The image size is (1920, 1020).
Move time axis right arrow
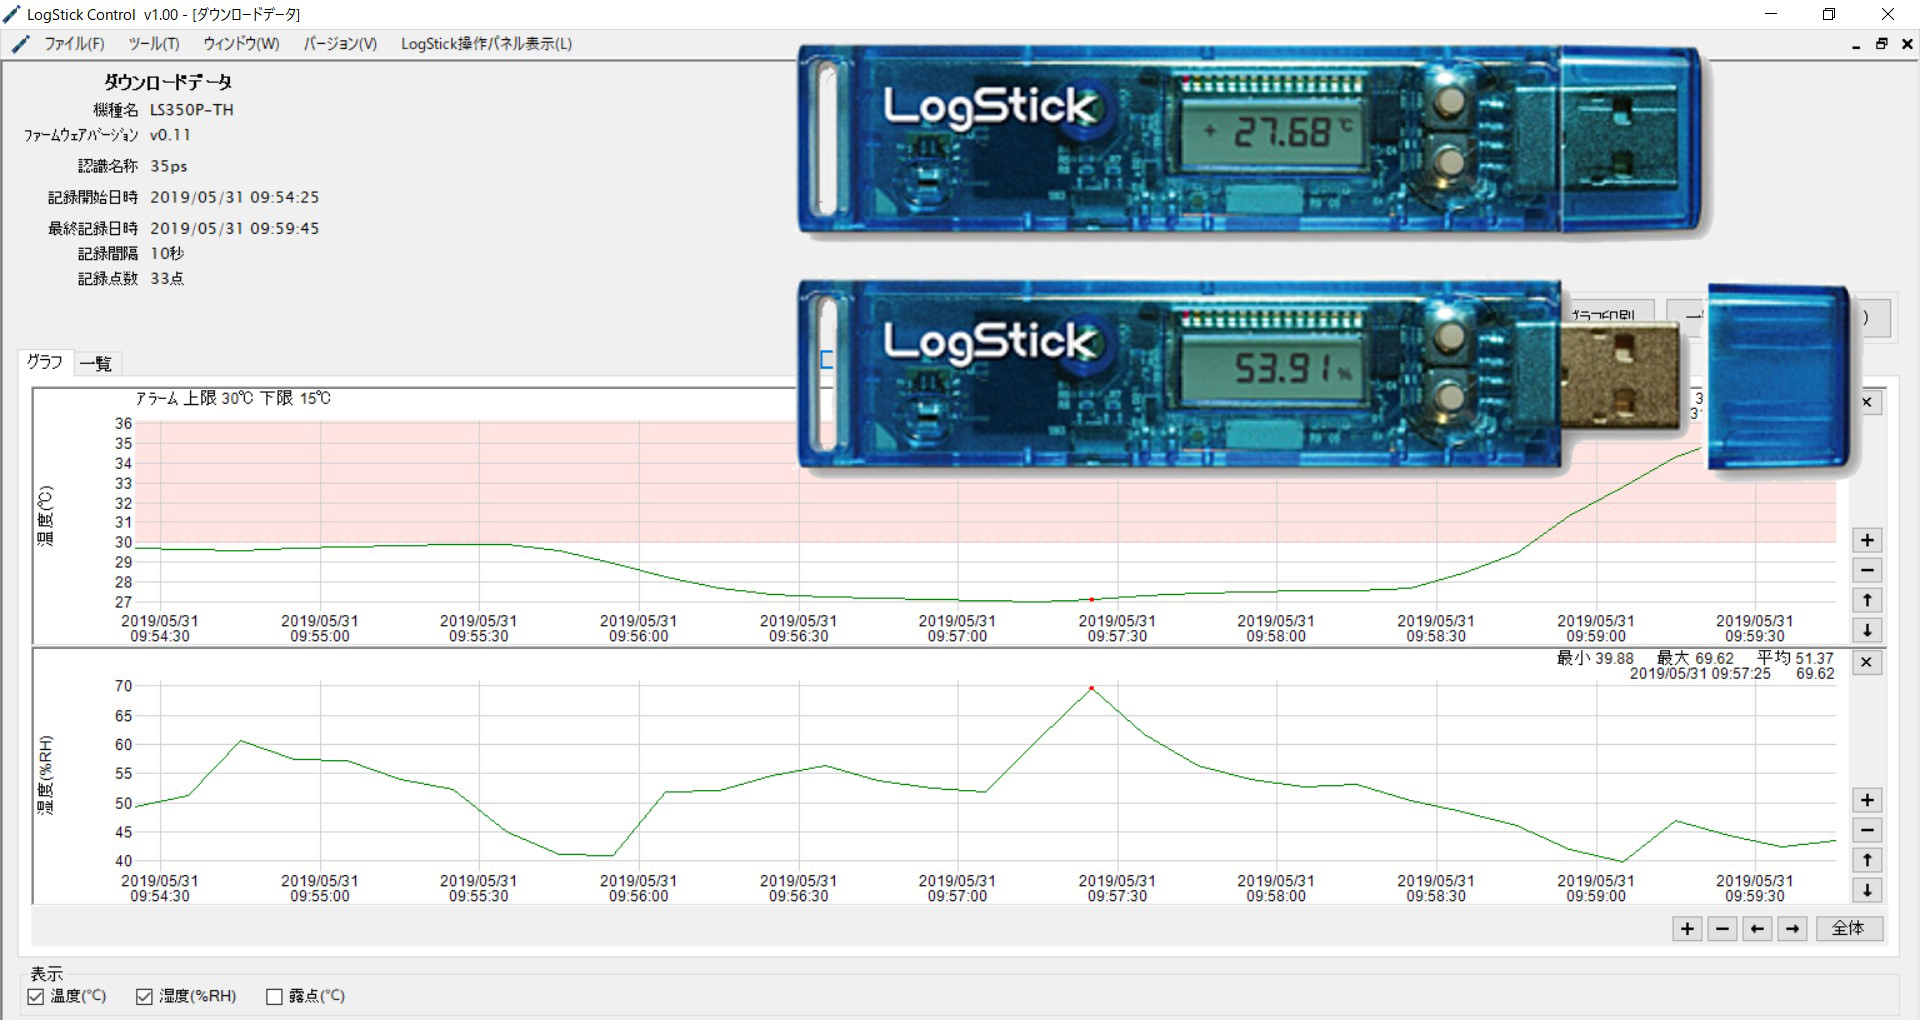click(x=1792, y=929)
